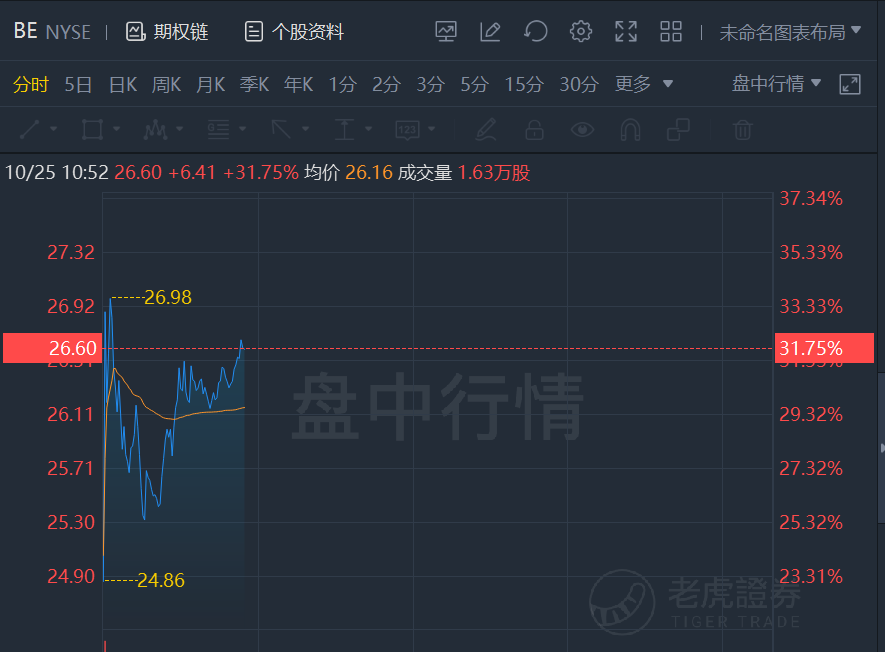Open chart settings with the gear icon
Screen dimensions: 885x652
pos(581,31)
